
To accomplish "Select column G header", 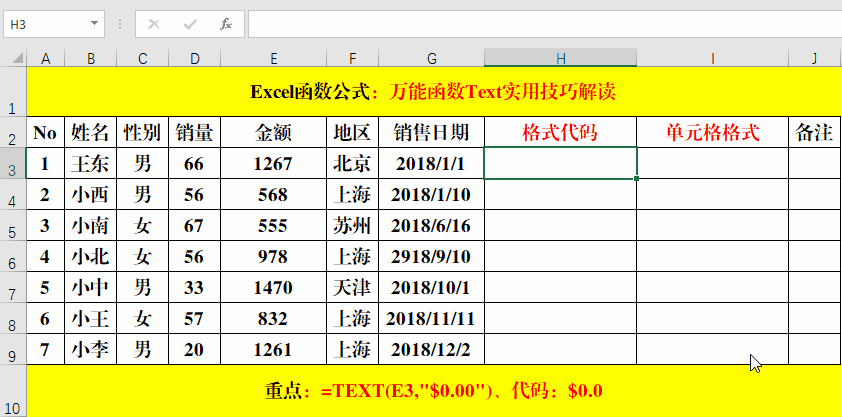I will click(x=431, y=58).
